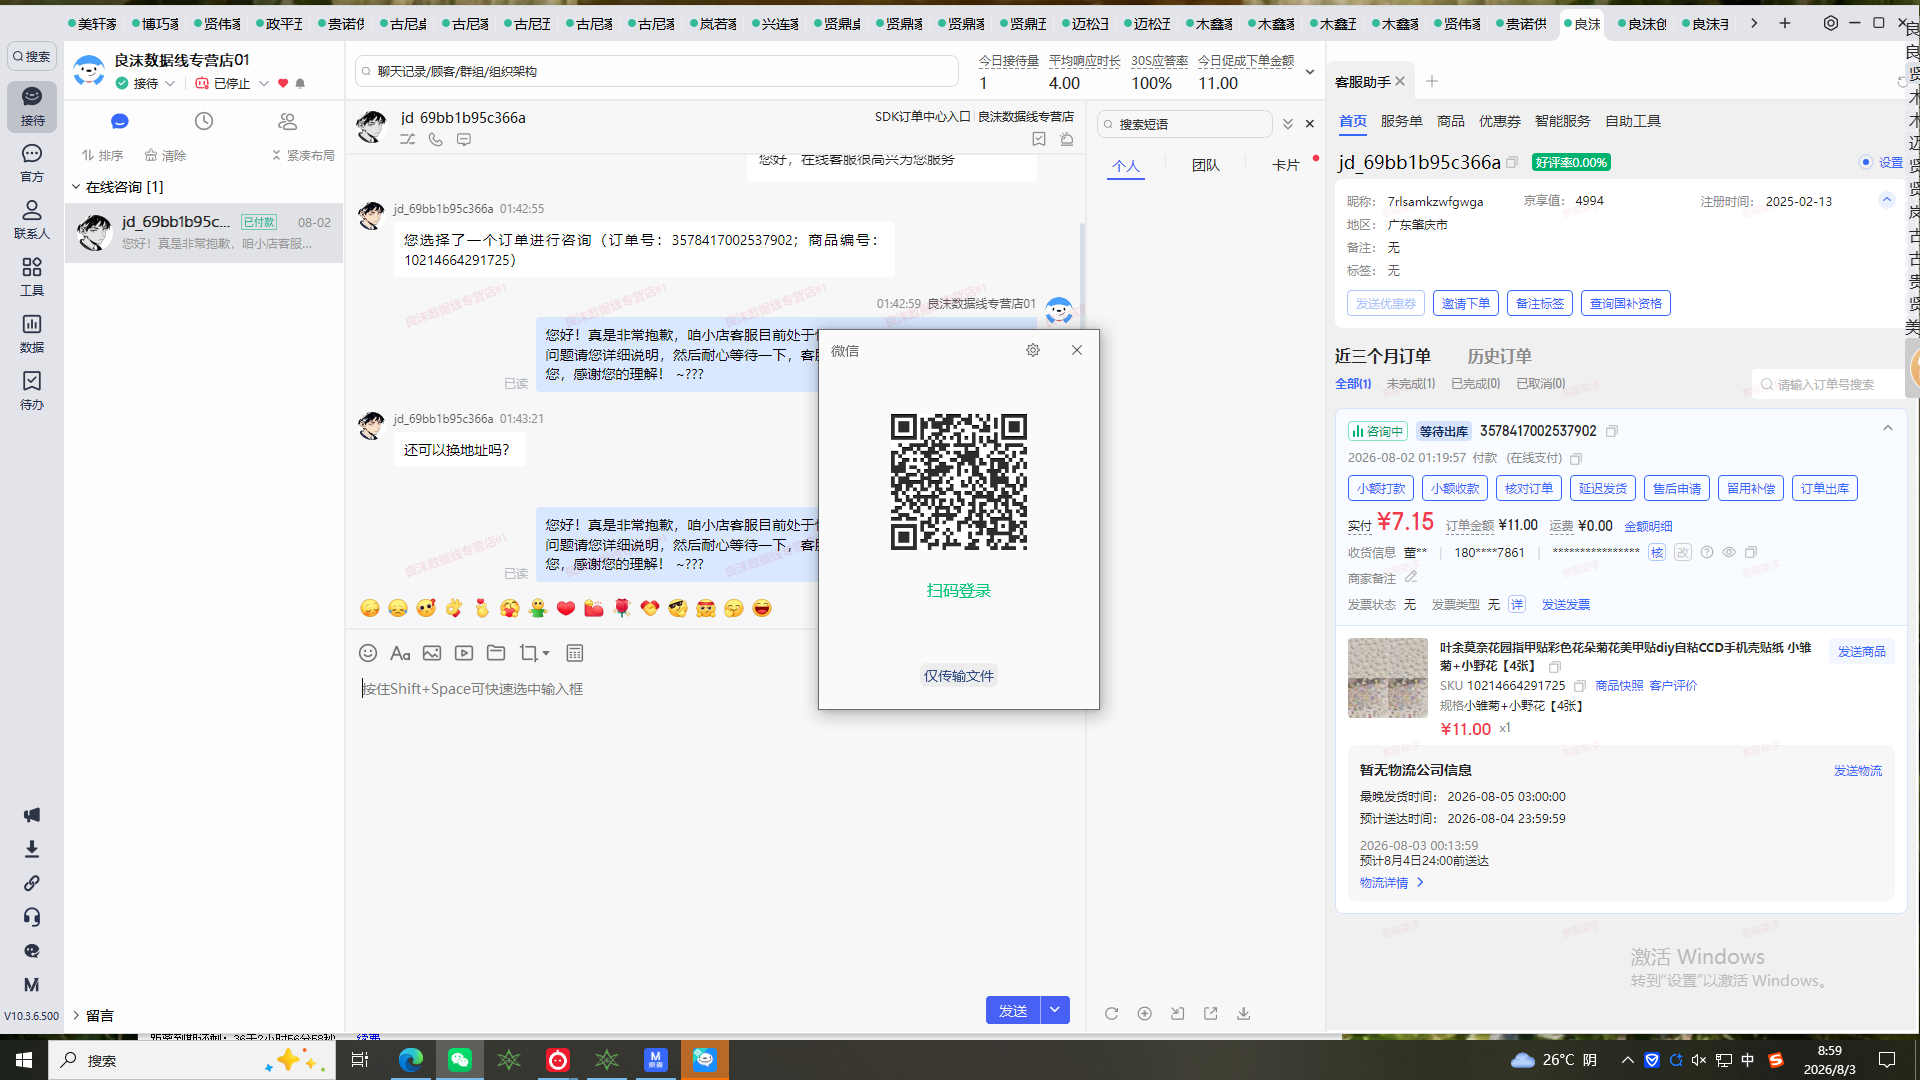Expand the 留言 group
Viewport: 1920px width, 1080px height.
76,1015
